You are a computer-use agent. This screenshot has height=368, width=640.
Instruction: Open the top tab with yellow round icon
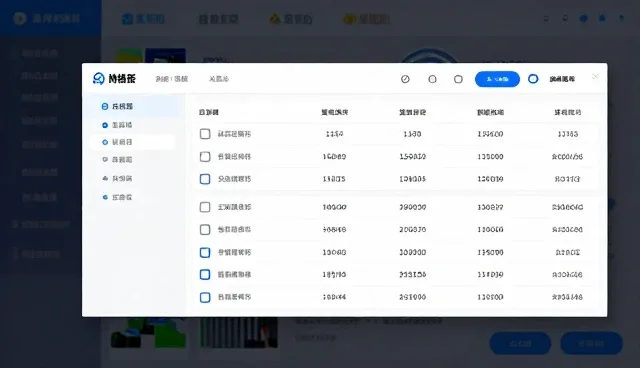point(366,19)
